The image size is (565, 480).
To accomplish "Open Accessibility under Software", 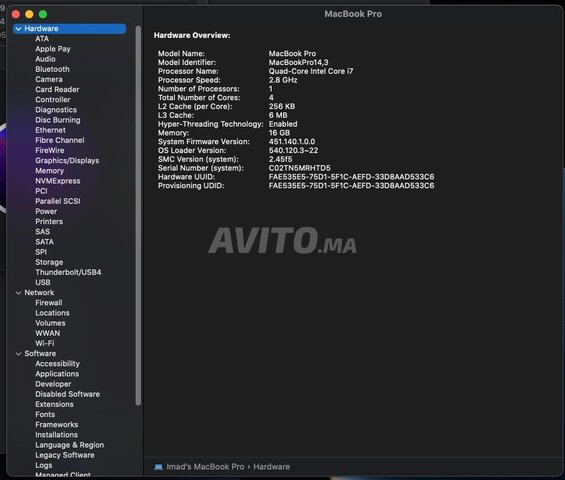I will point(57,364).
